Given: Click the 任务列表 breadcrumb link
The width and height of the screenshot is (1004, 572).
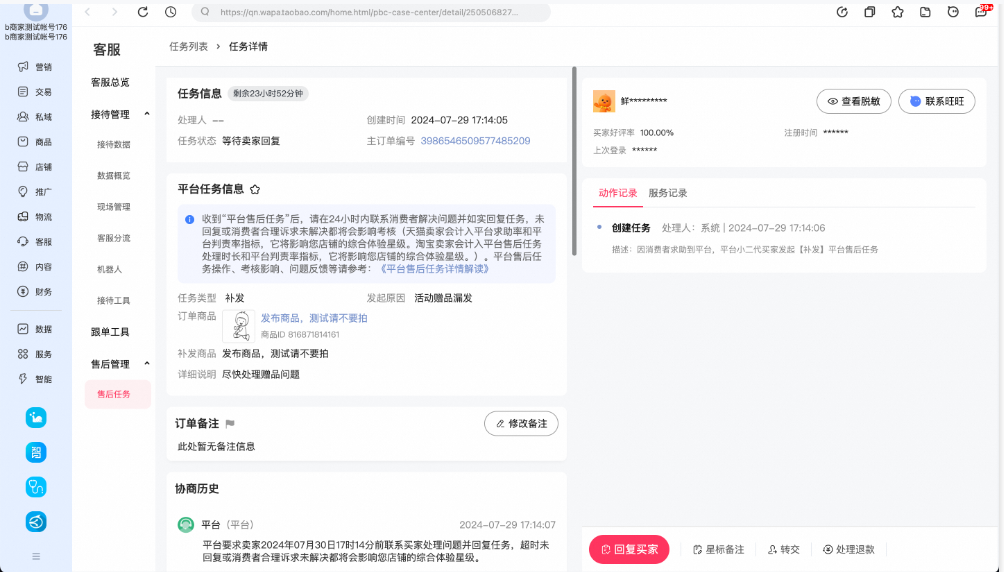Looking at the screenshot, I should point(188,46).
